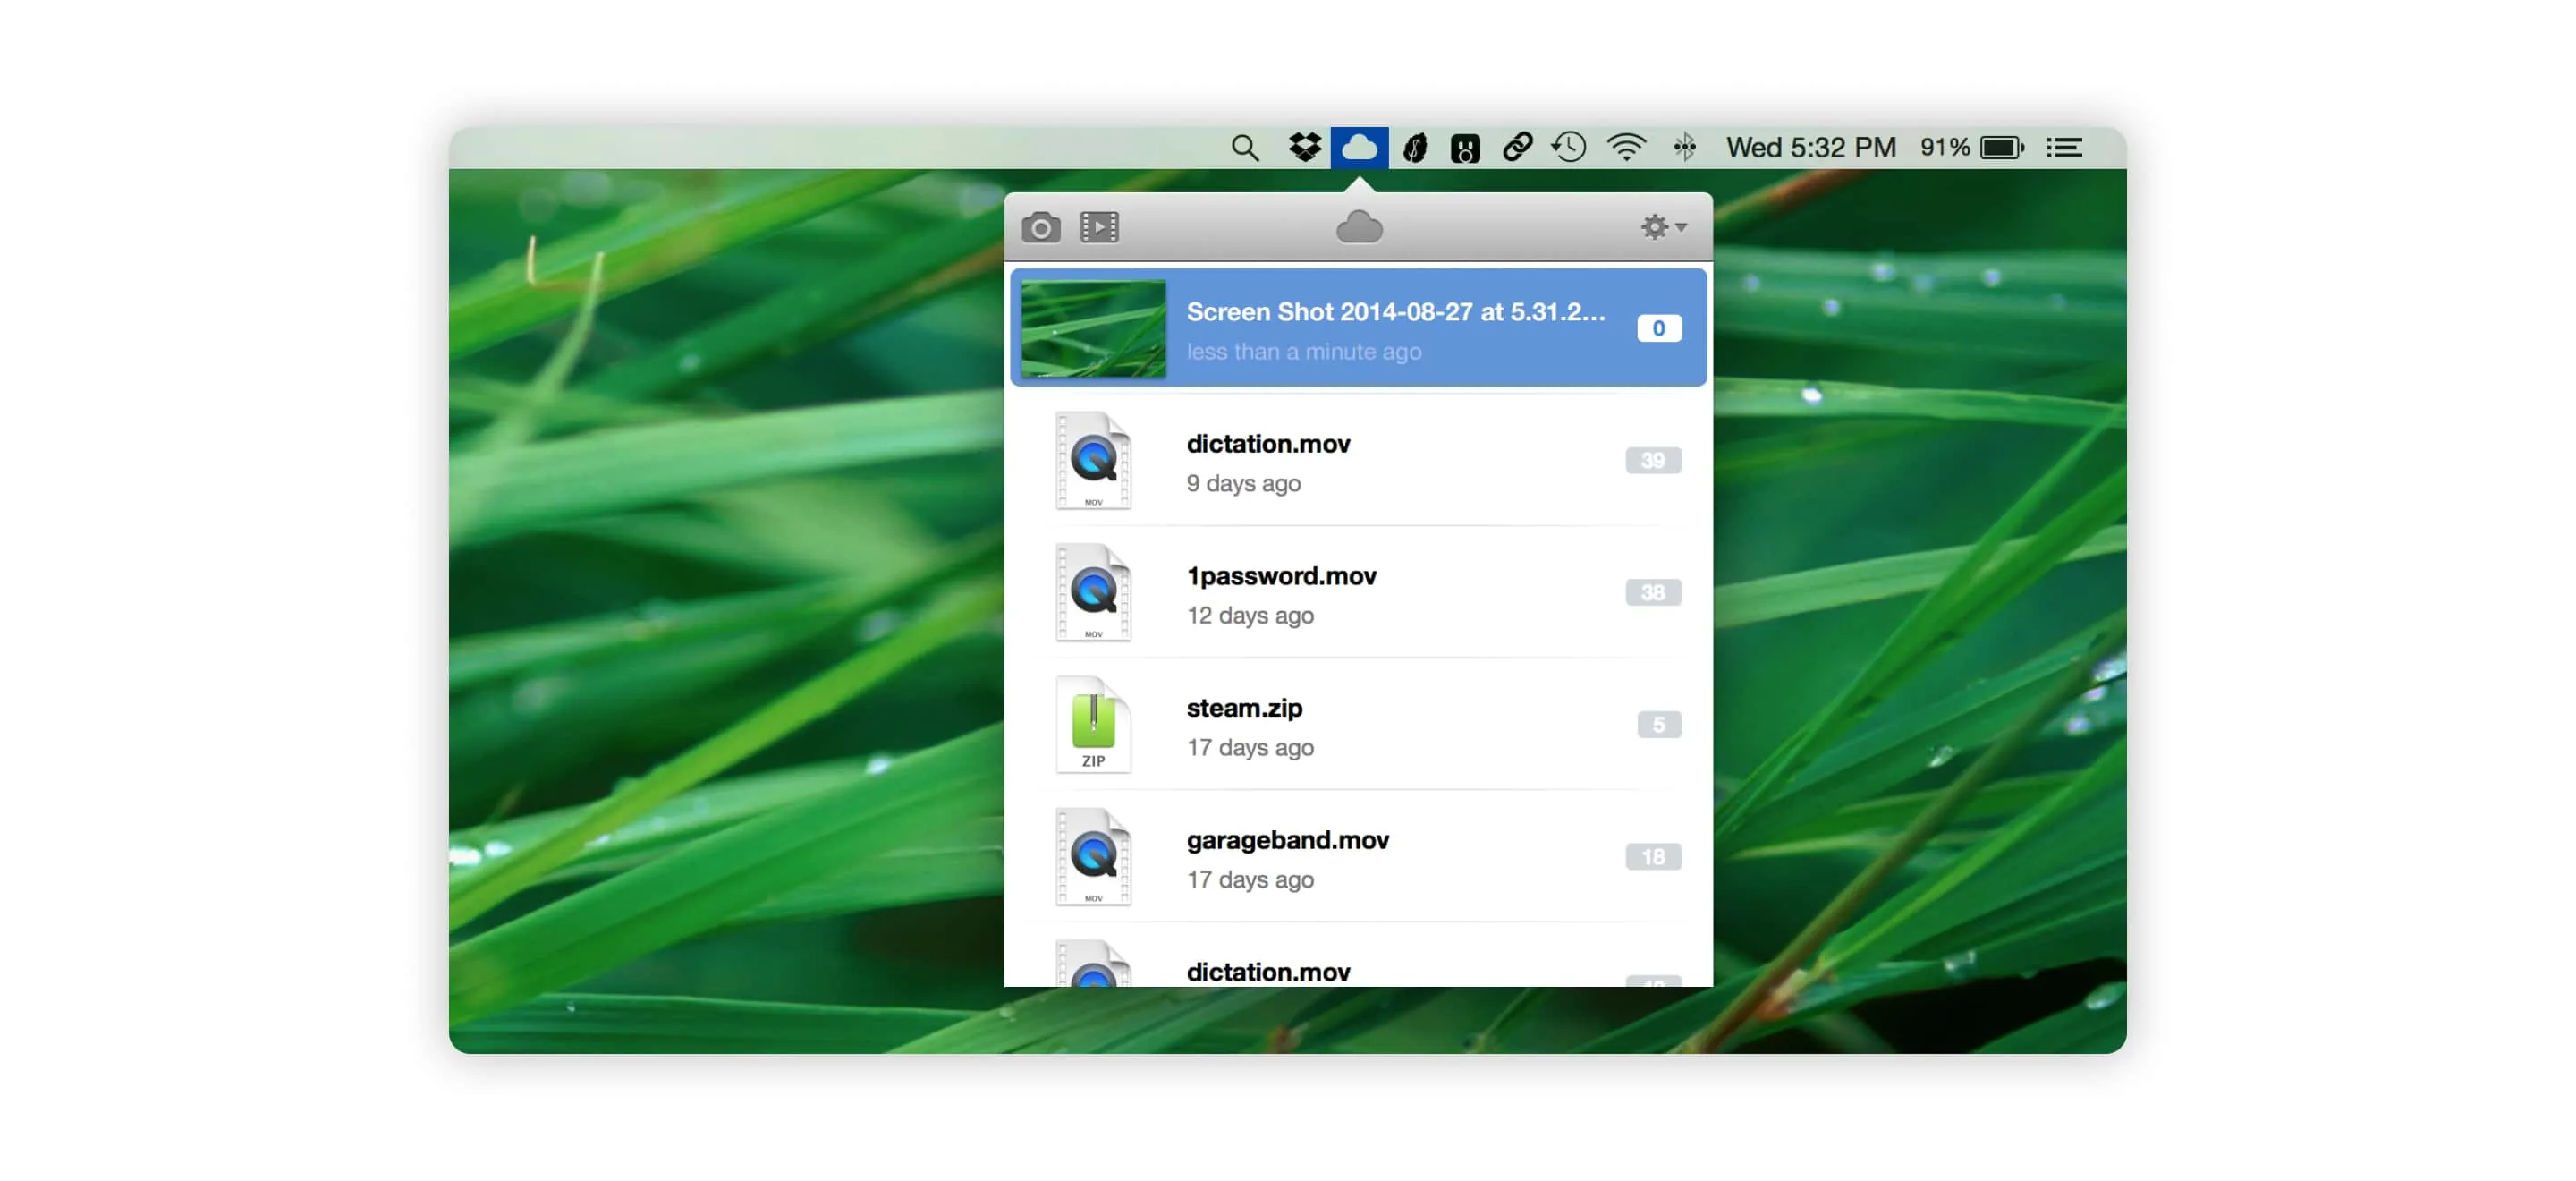Start screen recording with film icon
The height and width of the screenshot is (1181, 2576).
click(1099, 227)
